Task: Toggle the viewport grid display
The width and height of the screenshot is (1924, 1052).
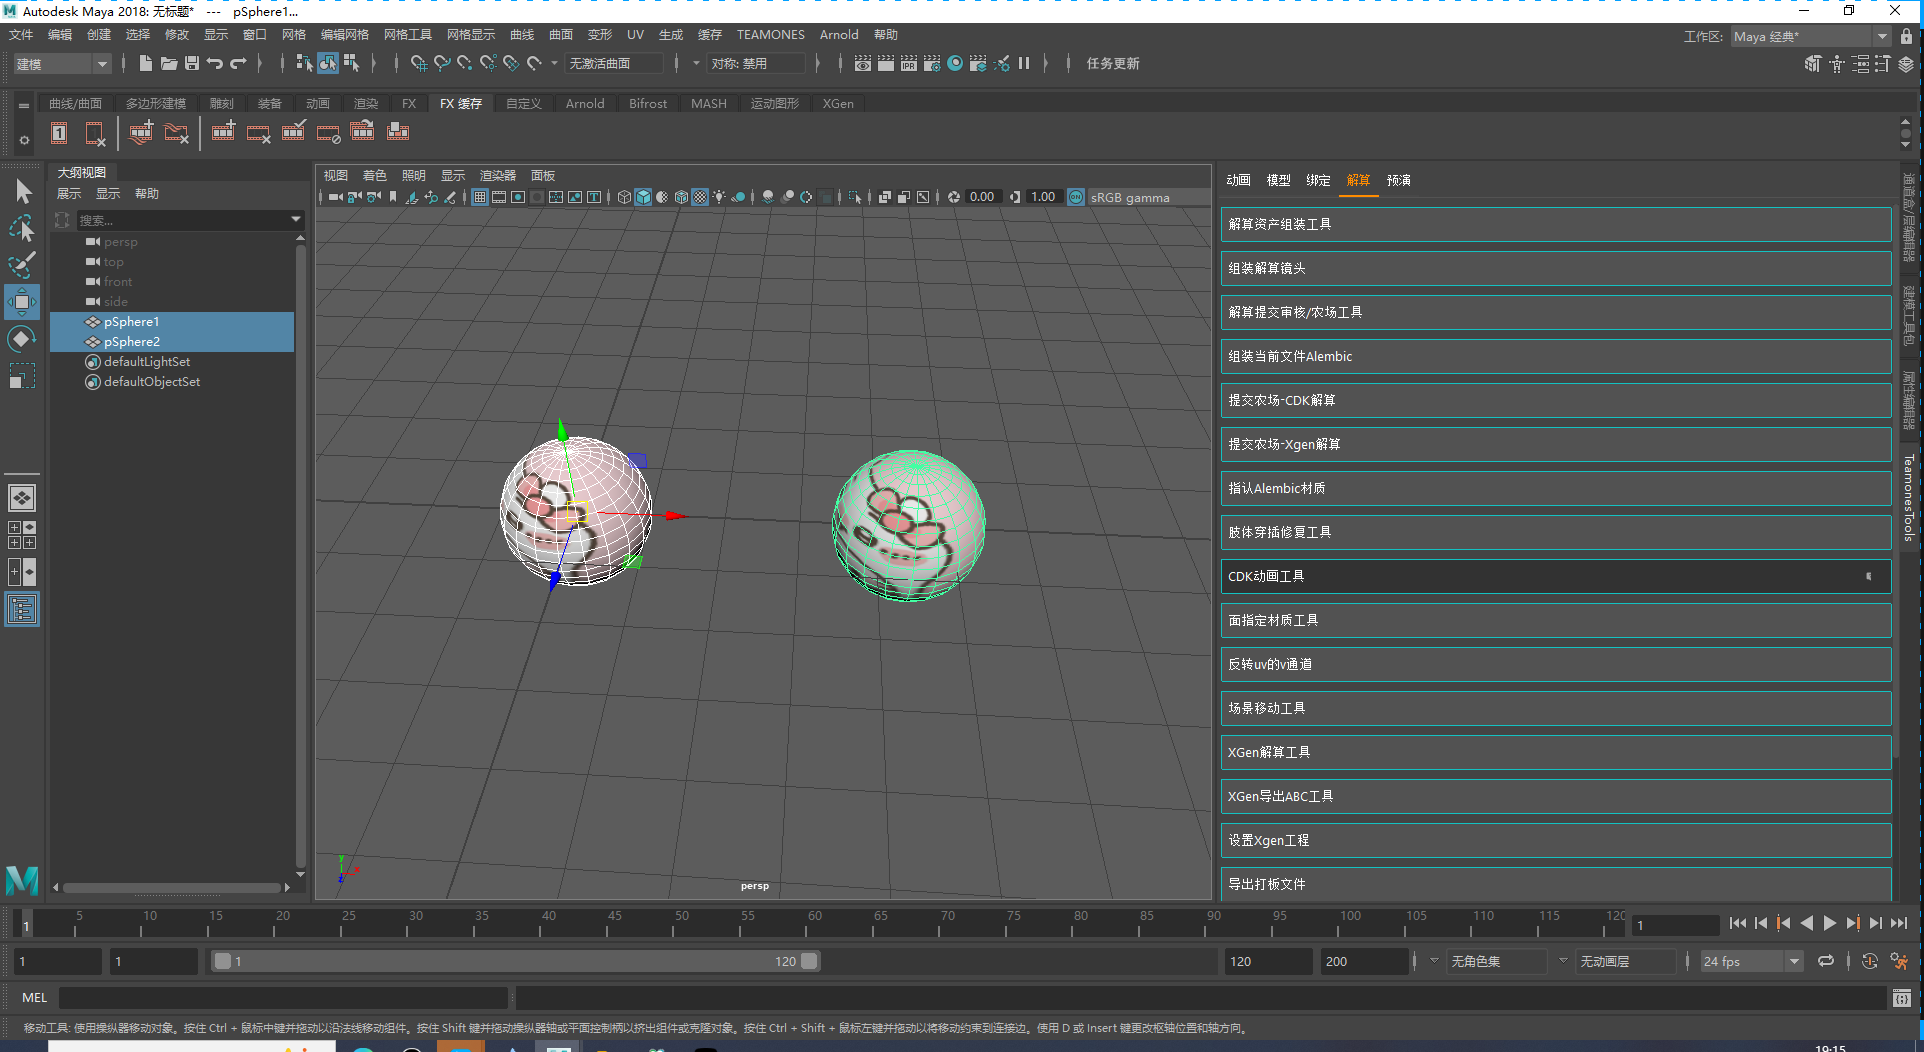Action: click(x=480, y=197)
